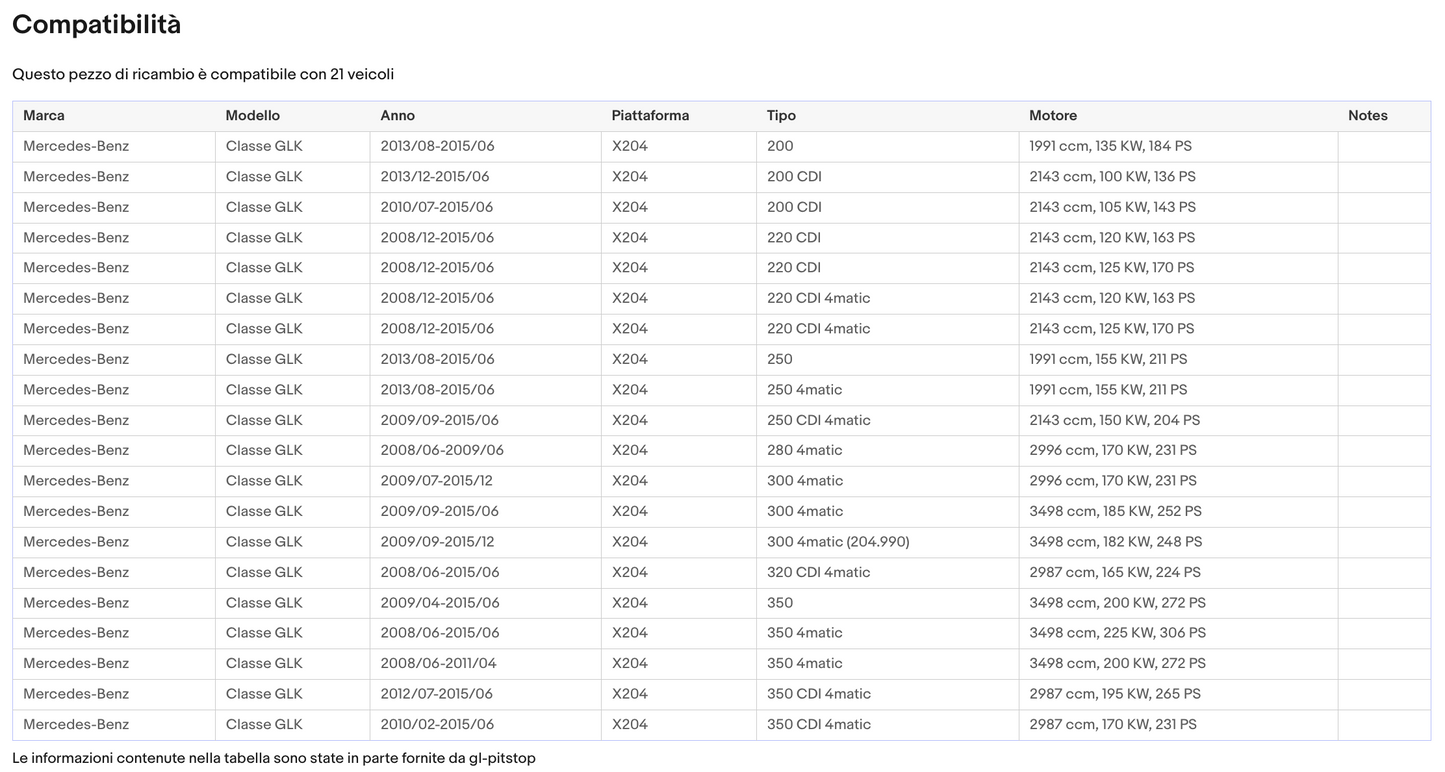This screenshot has height=772, width=1445.
Task: Select the Compatibilità heading
Action: (97, 25)
